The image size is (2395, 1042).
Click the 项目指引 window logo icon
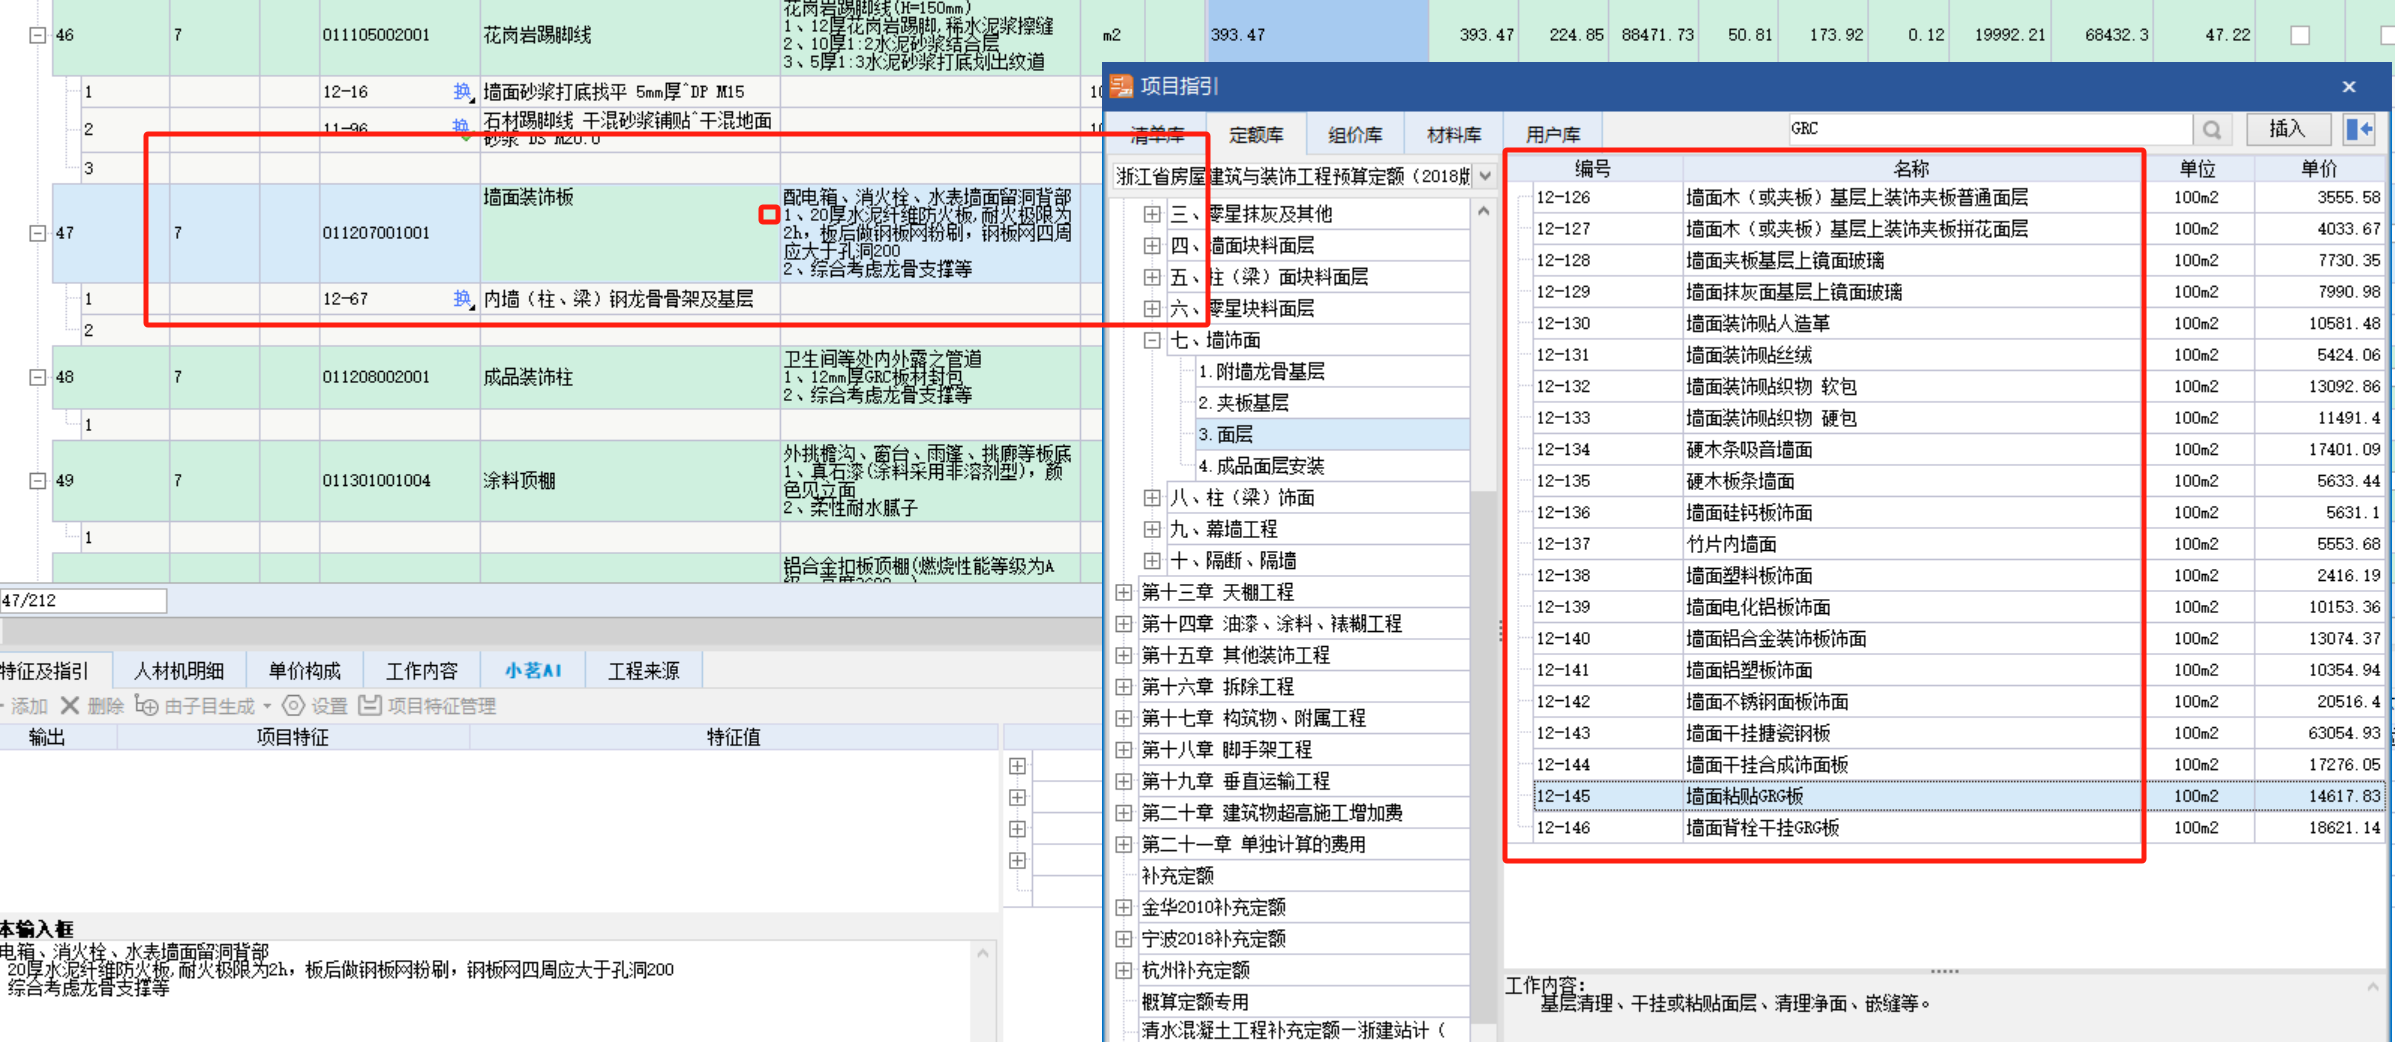(x=1122, y=86)
